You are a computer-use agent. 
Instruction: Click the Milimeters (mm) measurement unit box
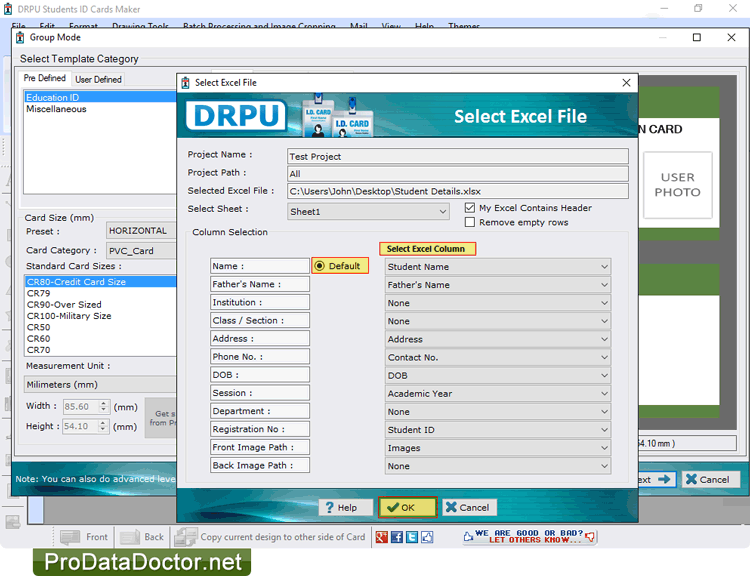pyautogui.click(x=100, y=385)
